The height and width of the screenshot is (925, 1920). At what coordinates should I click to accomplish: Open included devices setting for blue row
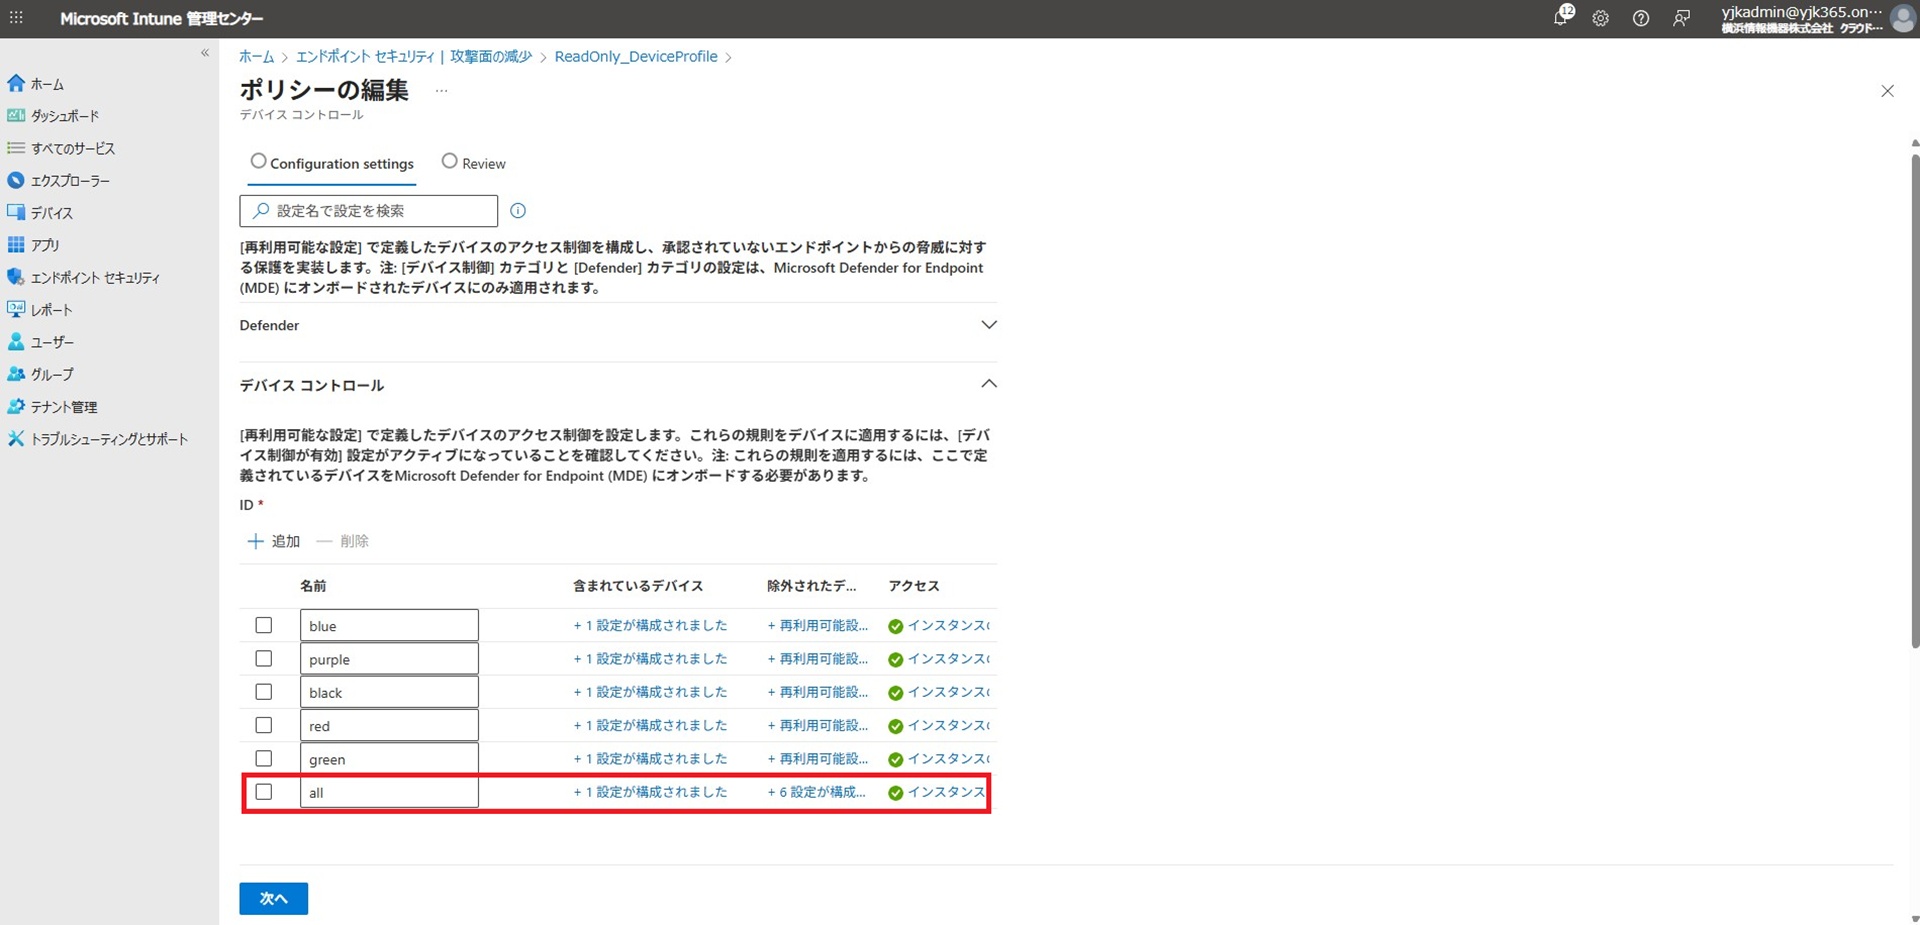point(650,625)
